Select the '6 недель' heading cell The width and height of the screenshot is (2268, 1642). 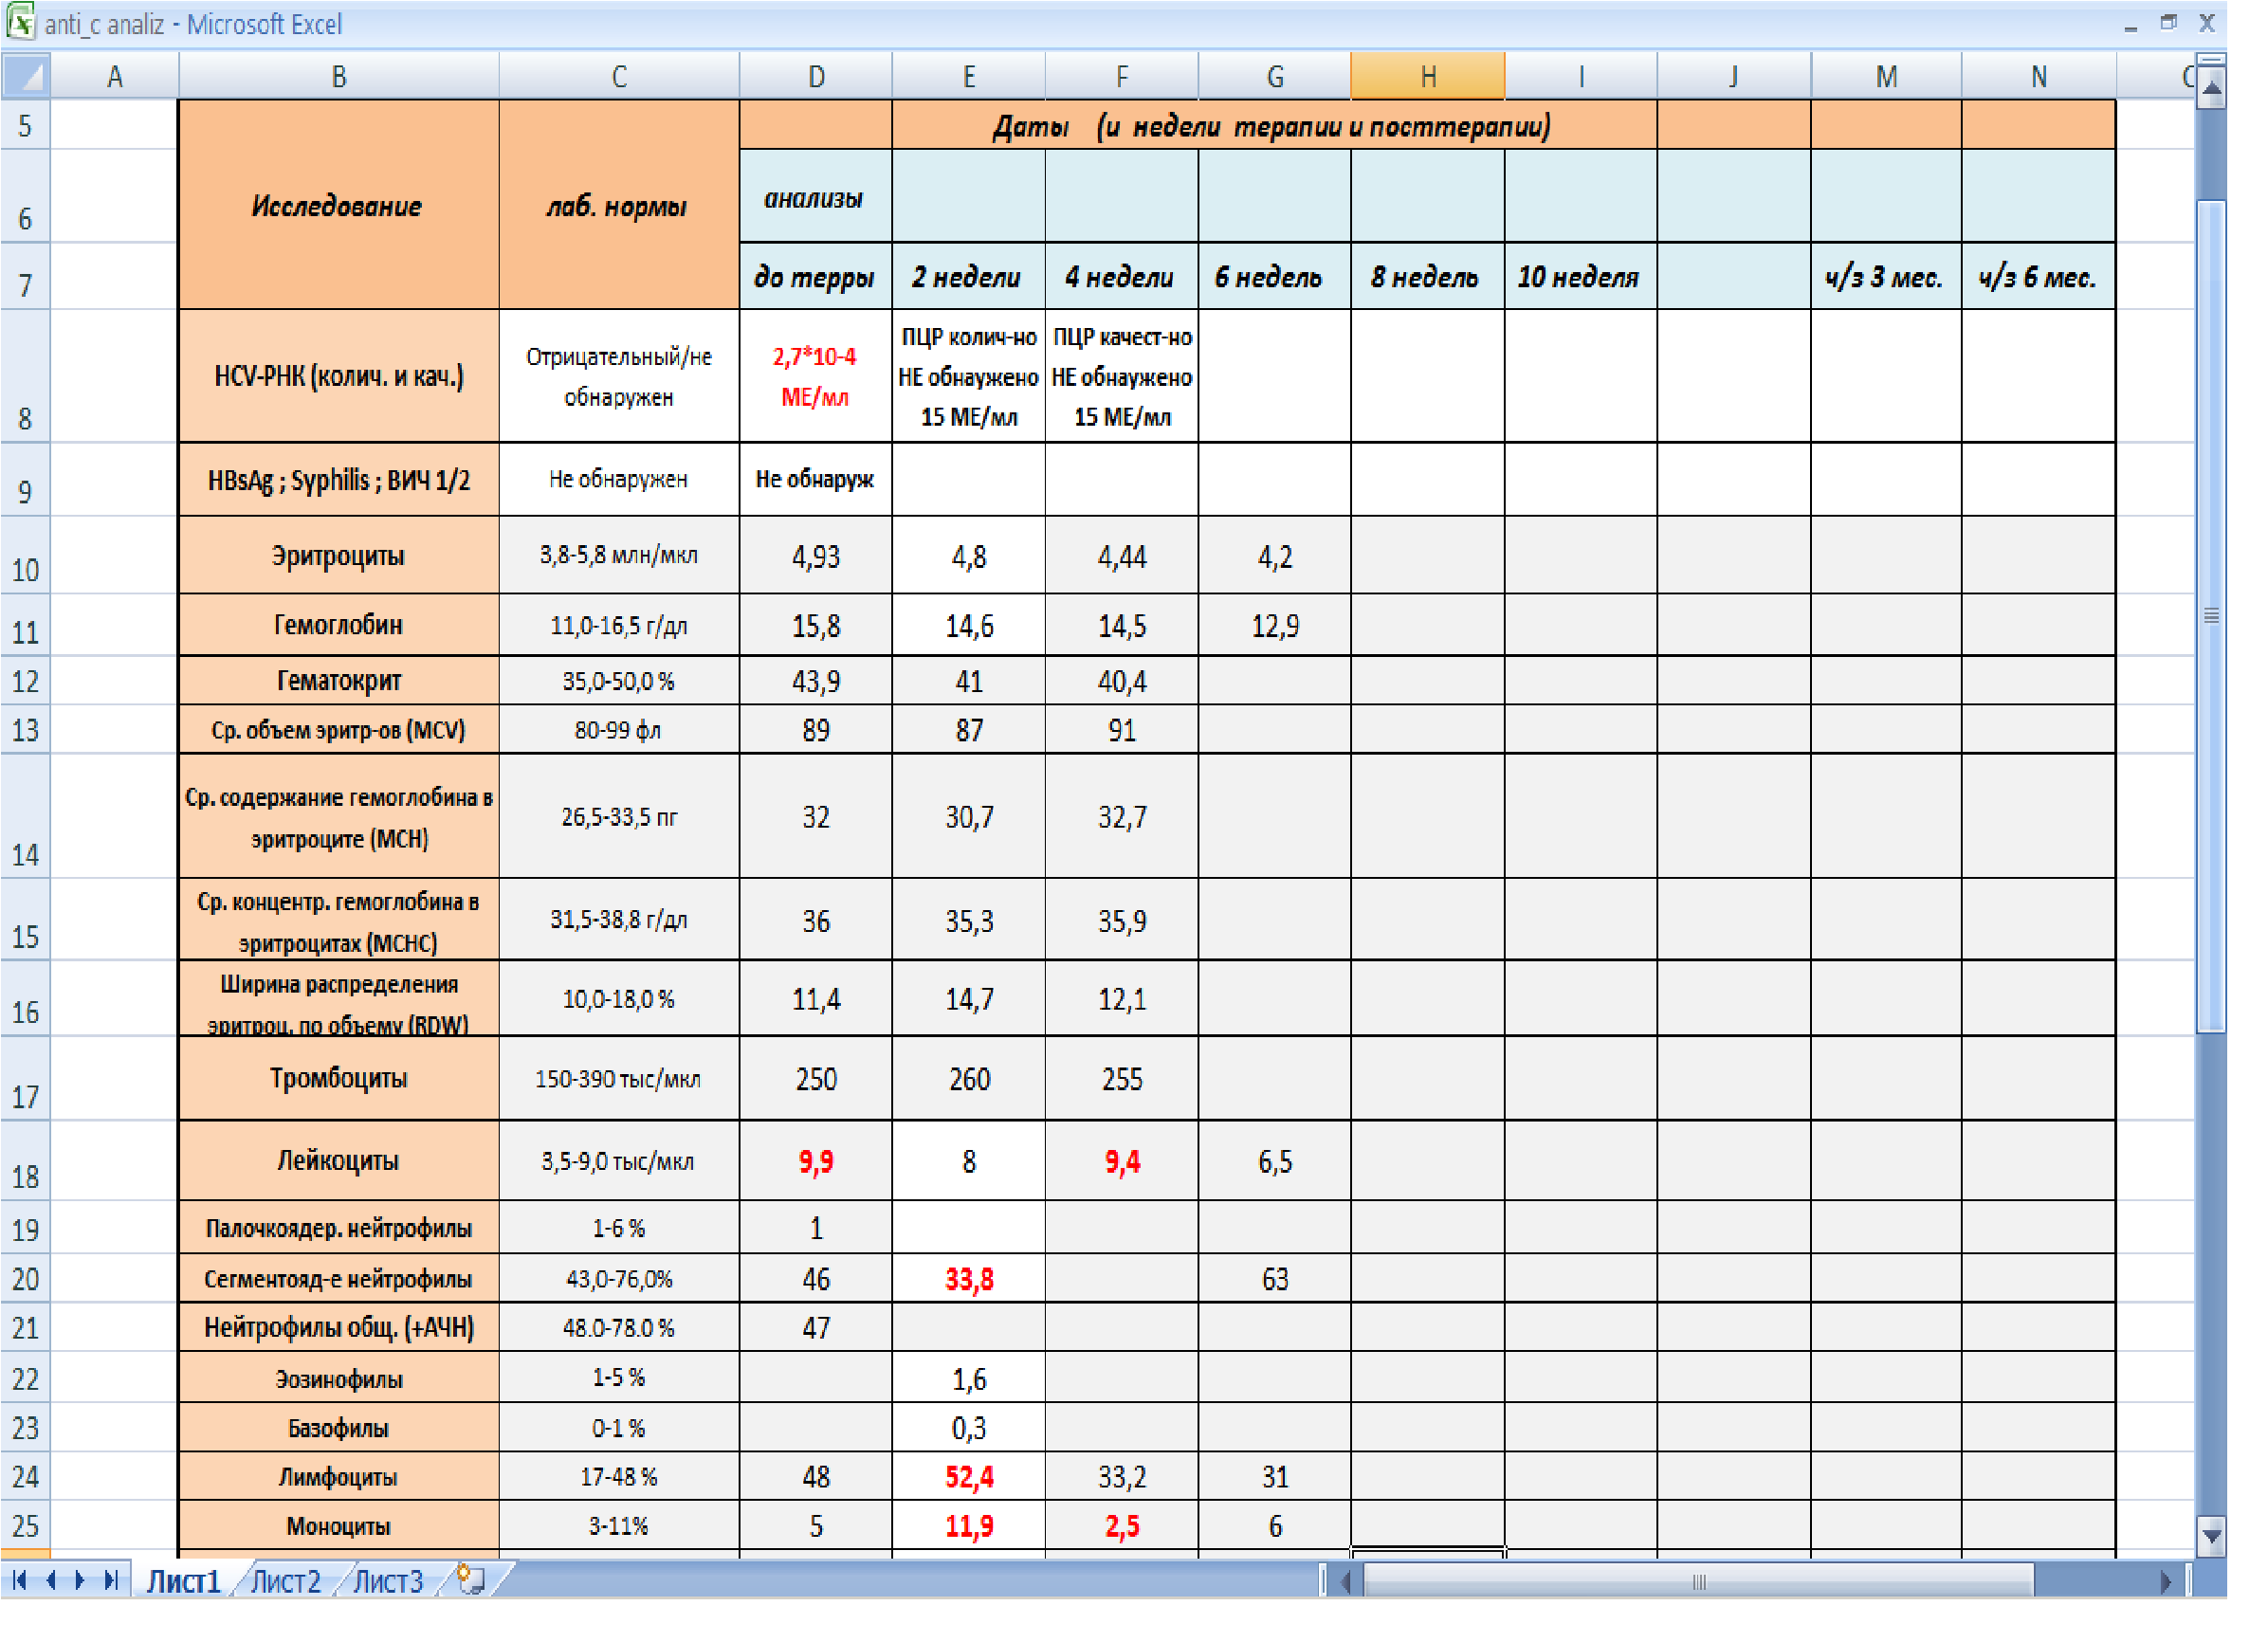point(1275,276)
